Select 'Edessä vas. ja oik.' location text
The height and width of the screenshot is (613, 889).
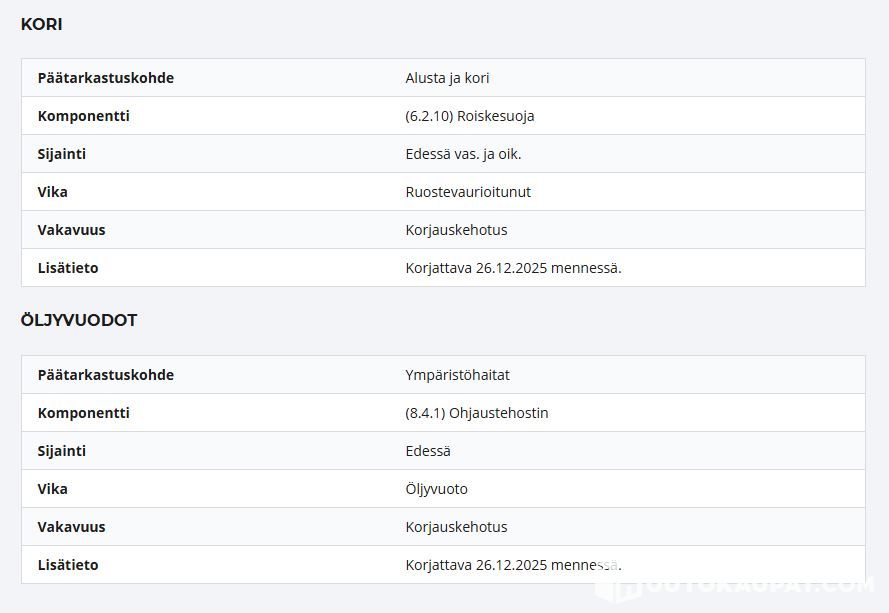pyautogui.click(x=463, y=154)
